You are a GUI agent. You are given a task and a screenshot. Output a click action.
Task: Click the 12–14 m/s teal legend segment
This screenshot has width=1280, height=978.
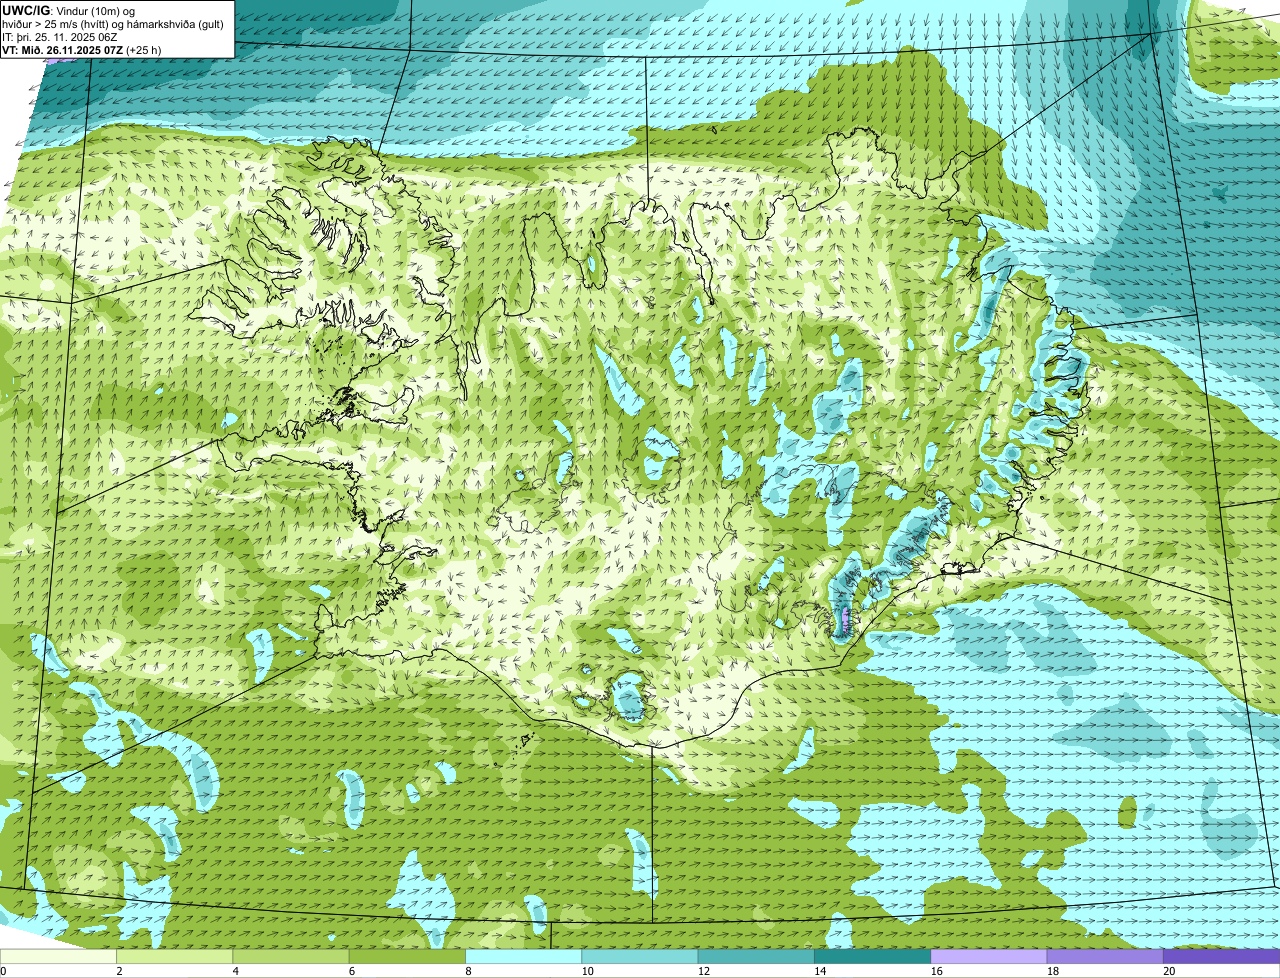coord(756,957)
